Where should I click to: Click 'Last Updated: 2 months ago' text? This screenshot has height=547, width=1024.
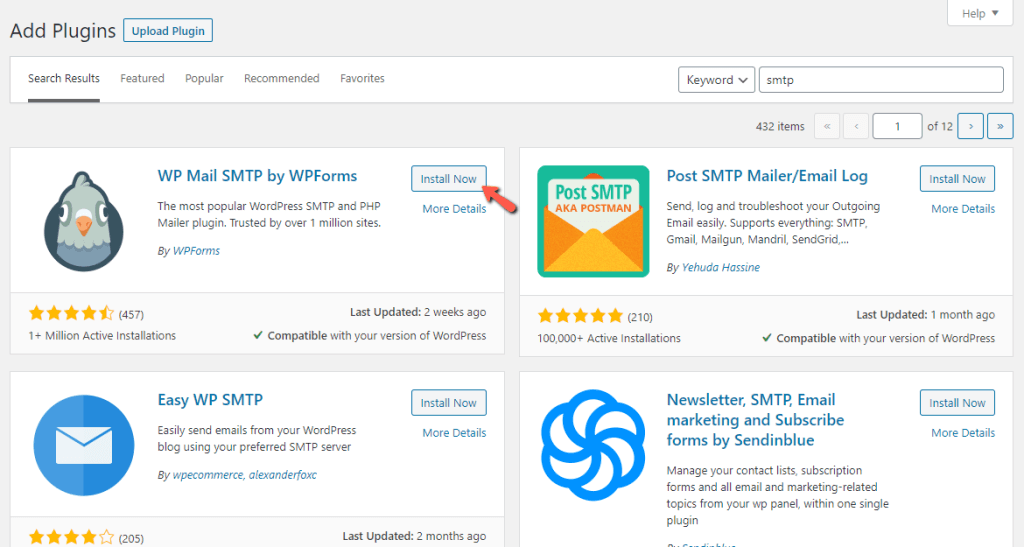click(414, 536)
